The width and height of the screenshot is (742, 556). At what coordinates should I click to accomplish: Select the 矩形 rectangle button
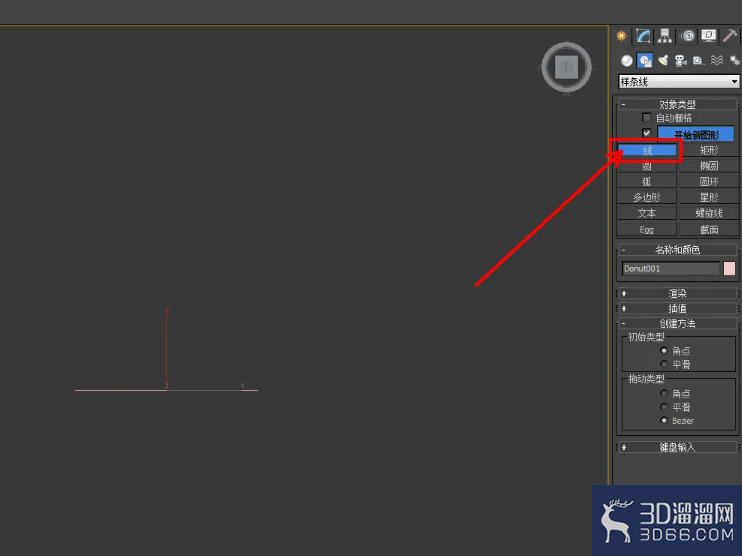point(709,150)
